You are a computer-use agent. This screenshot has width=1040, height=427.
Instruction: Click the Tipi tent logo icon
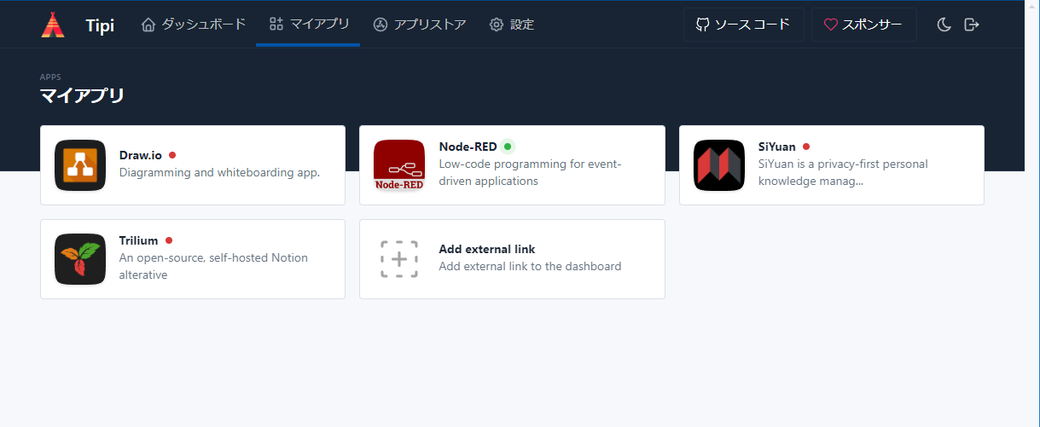click(x=52, y=24)
